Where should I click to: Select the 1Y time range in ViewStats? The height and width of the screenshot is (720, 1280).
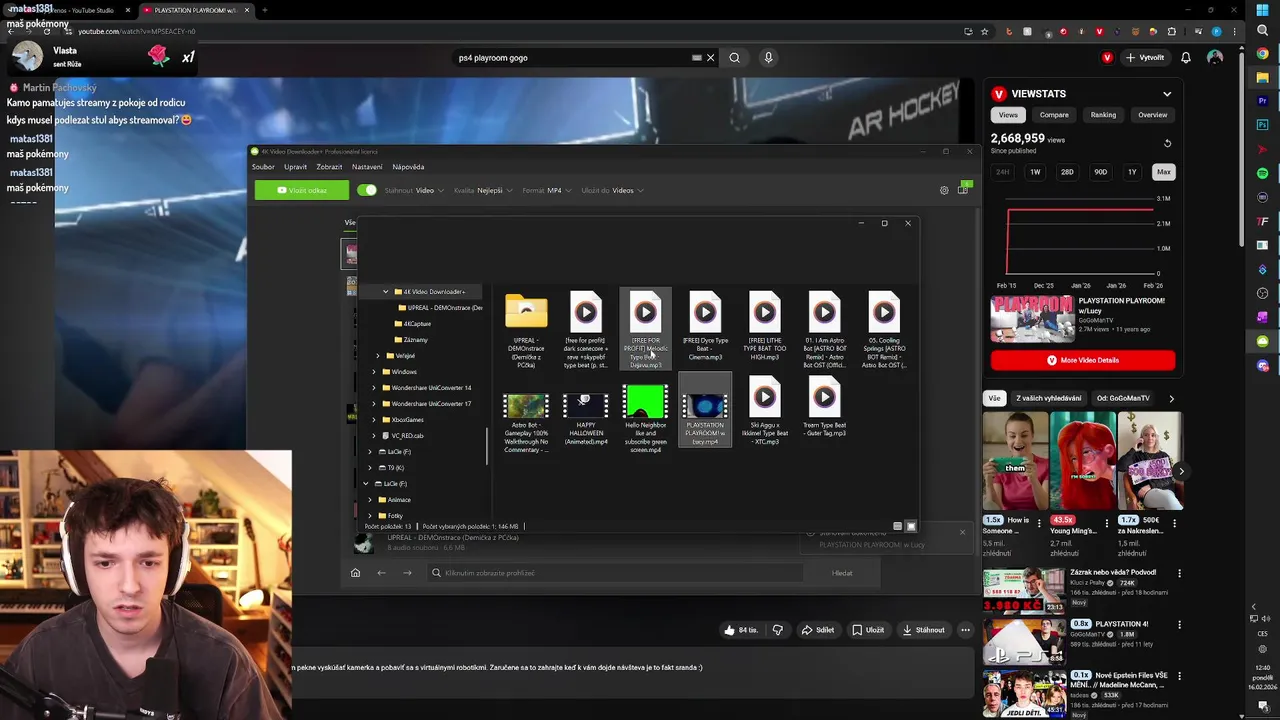1132,172
